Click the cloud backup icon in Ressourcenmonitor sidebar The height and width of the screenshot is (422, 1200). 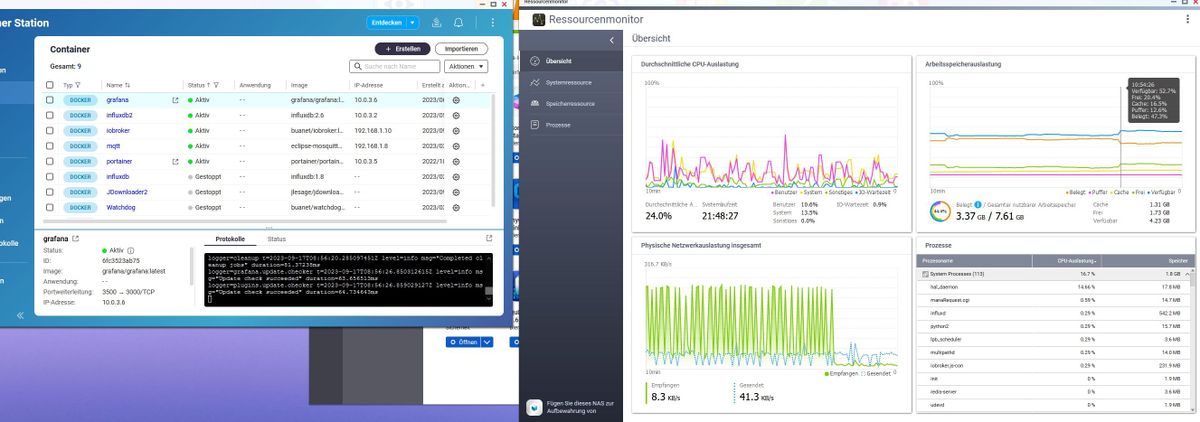535,408
